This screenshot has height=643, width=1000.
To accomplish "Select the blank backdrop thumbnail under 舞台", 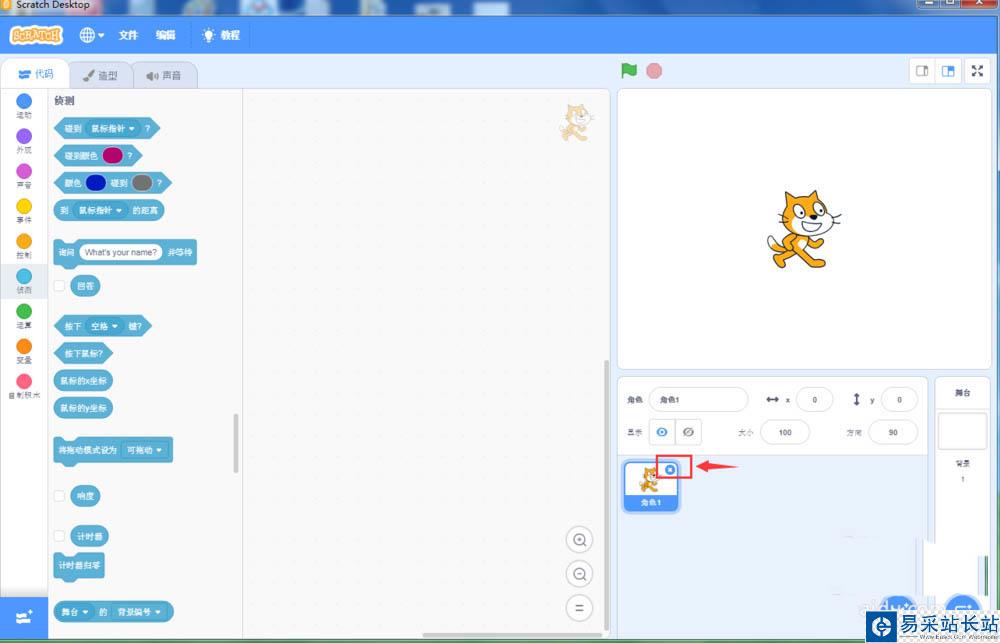I will coord(962,431).
